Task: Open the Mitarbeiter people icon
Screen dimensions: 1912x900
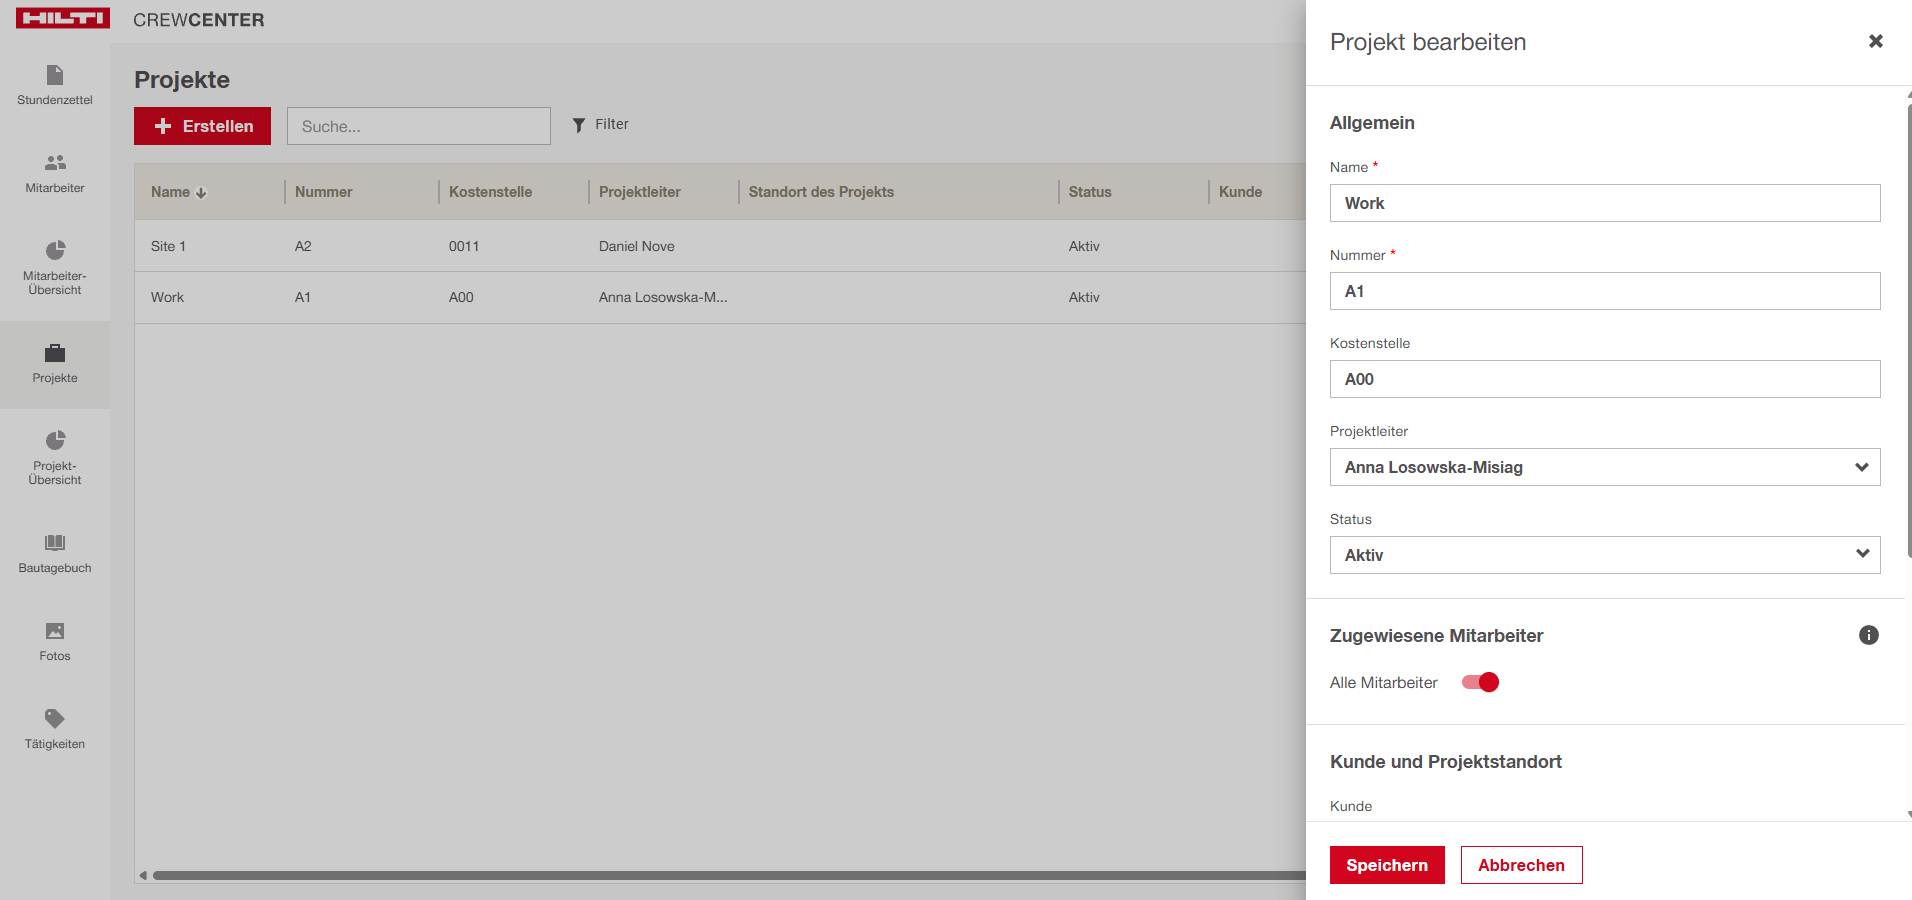Action: tap(55, 163)
